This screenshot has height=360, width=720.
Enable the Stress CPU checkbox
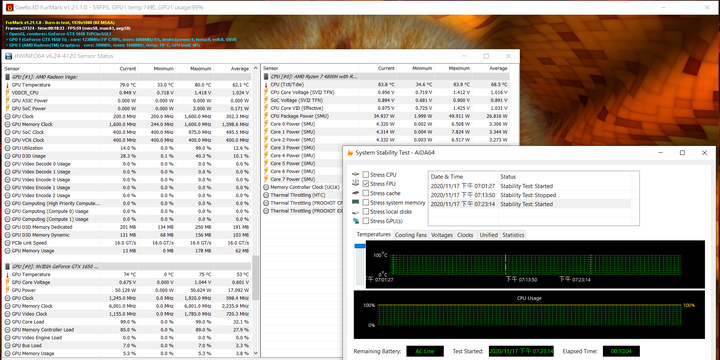point(366,174)
